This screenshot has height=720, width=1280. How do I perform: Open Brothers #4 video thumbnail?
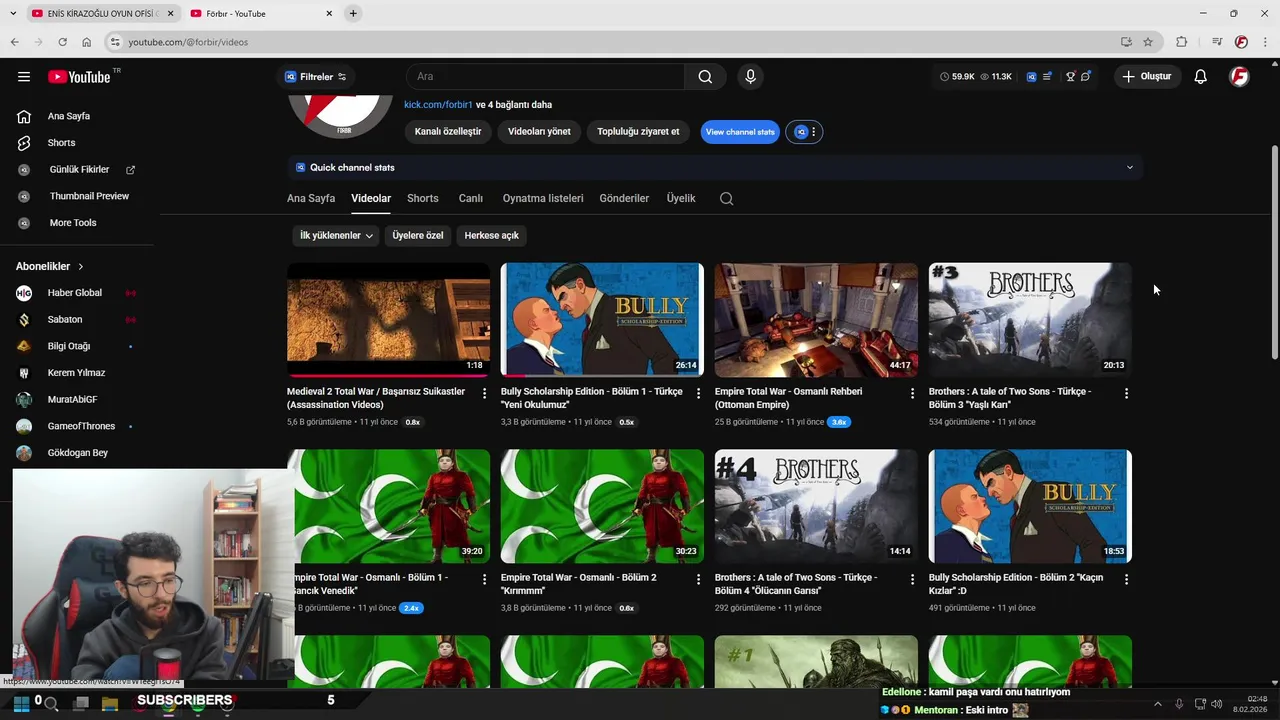click(816, 506)
